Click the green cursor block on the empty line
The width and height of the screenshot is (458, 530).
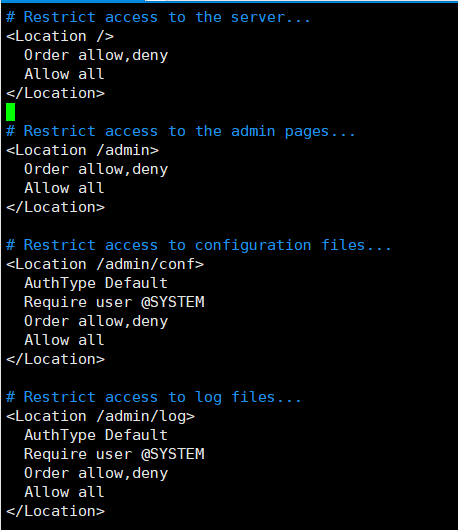coord(10,112)
